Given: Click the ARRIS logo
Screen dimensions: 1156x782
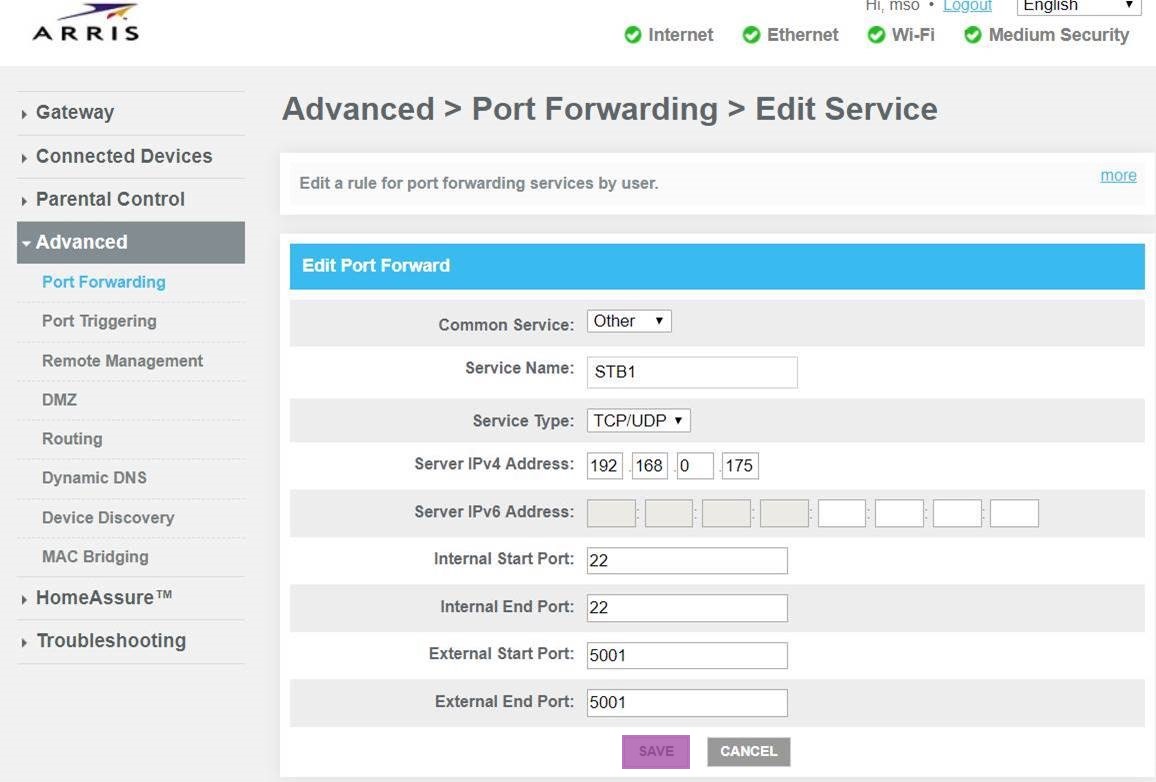Looking at the screenshot, I should [x=86, y=22].
